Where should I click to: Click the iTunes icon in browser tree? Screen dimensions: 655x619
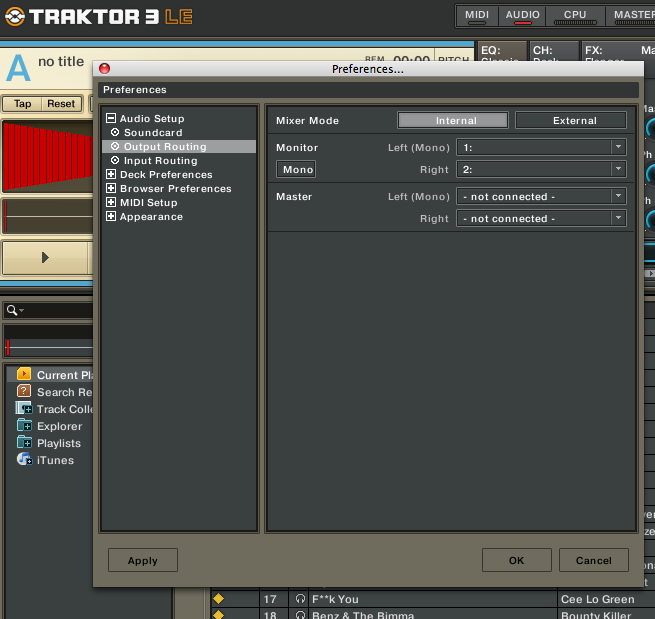(24, 459)
